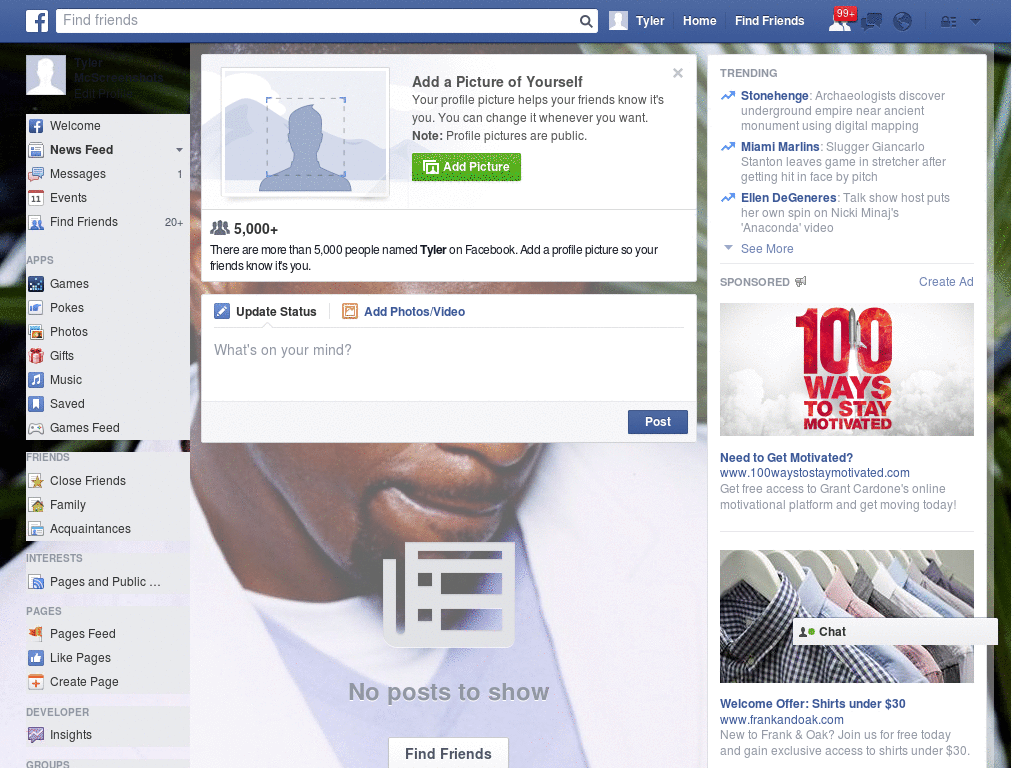Open Pages and Public feed icon
The image size is (1024, 768).
[x=36, y=582]
